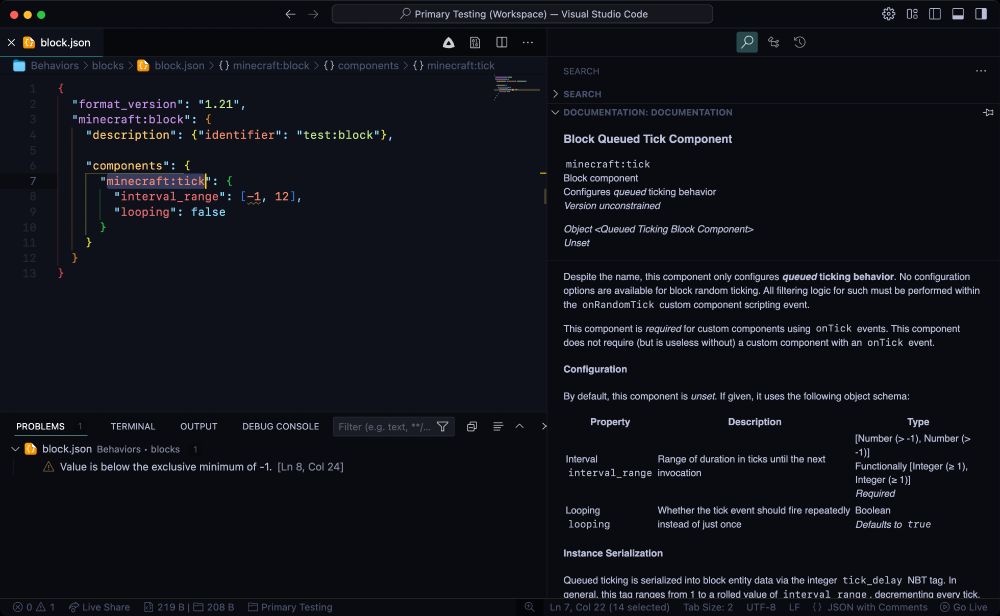Screen dimensions: 1000x616
Task: Click the 208 B folder size status
Action: pos(214,607)
